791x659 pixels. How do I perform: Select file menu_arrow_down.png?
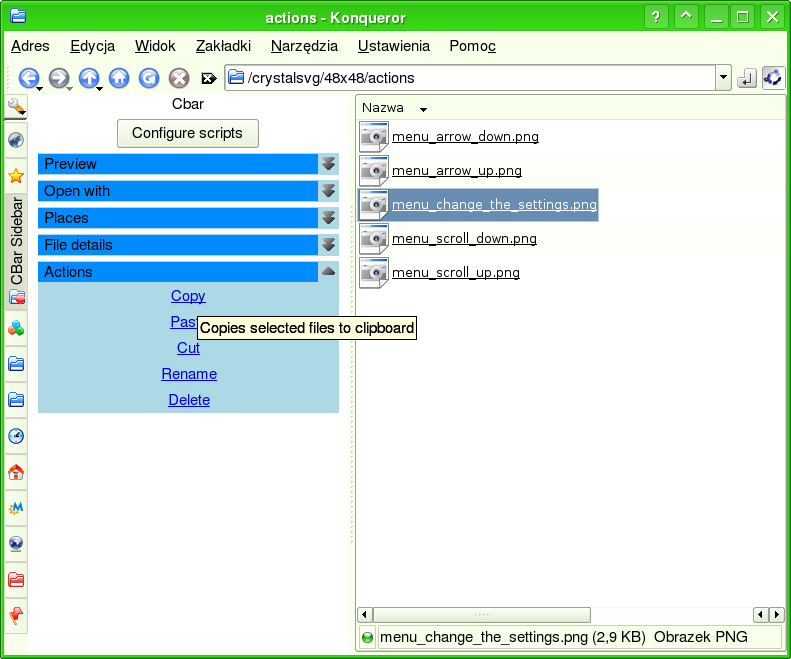[465, 137]
